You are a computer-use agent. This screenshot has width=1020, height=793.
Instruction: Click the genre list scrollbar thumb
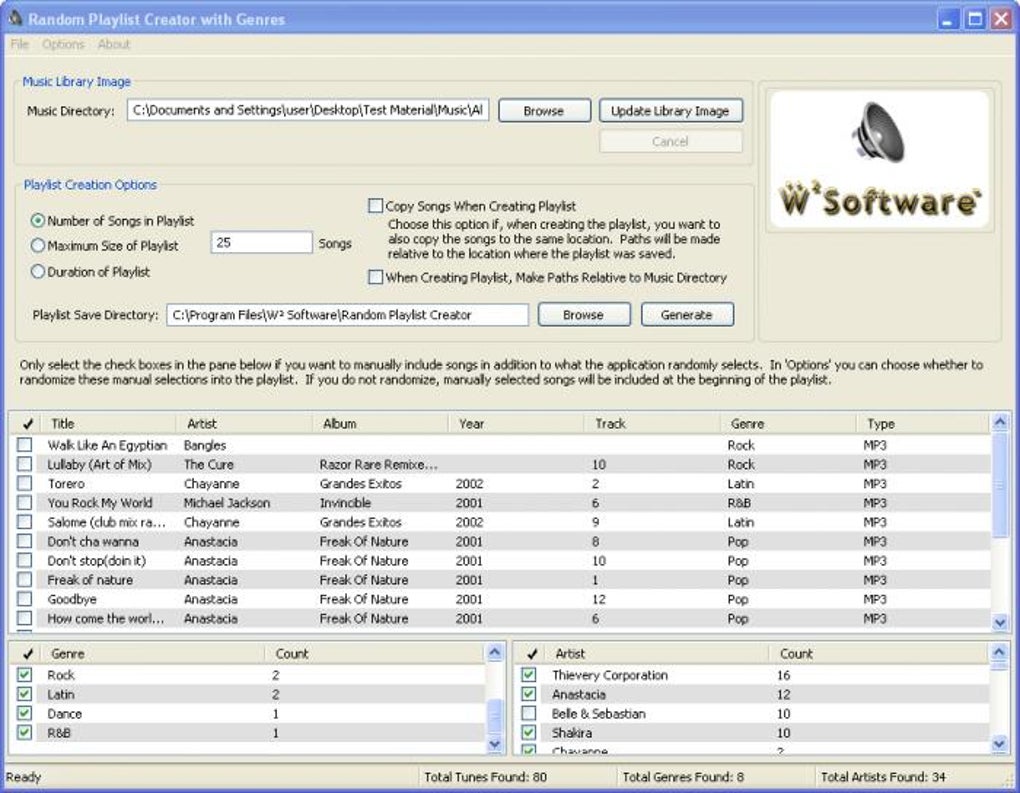tap(495, 717)
